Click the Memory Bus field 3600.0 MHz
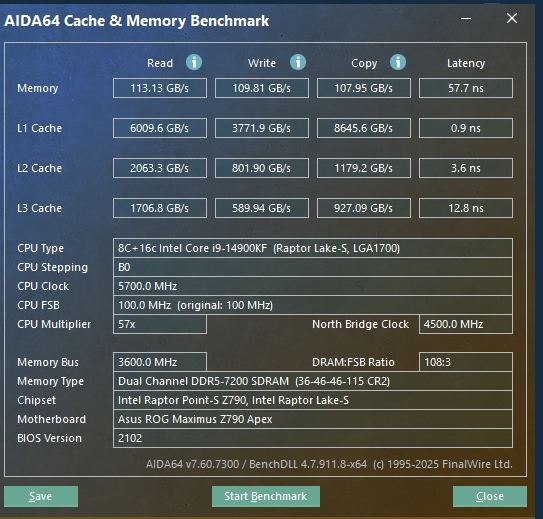 point(160,362)
